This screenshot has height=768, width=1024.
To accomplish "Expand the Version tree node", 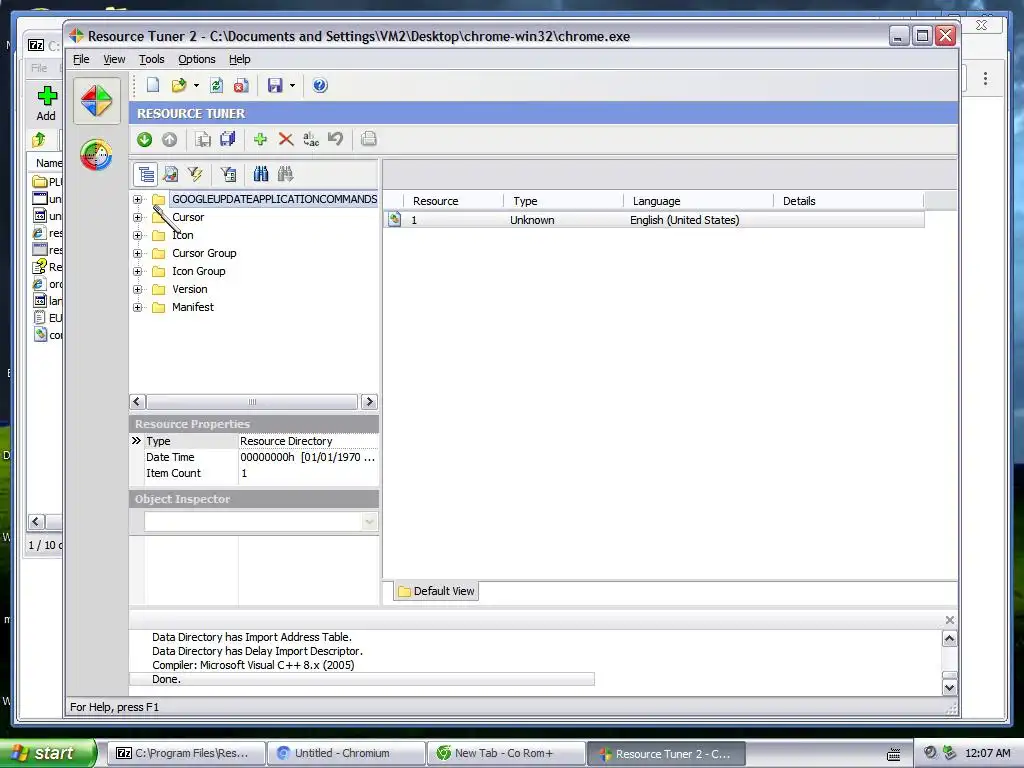I will (137, 289).
